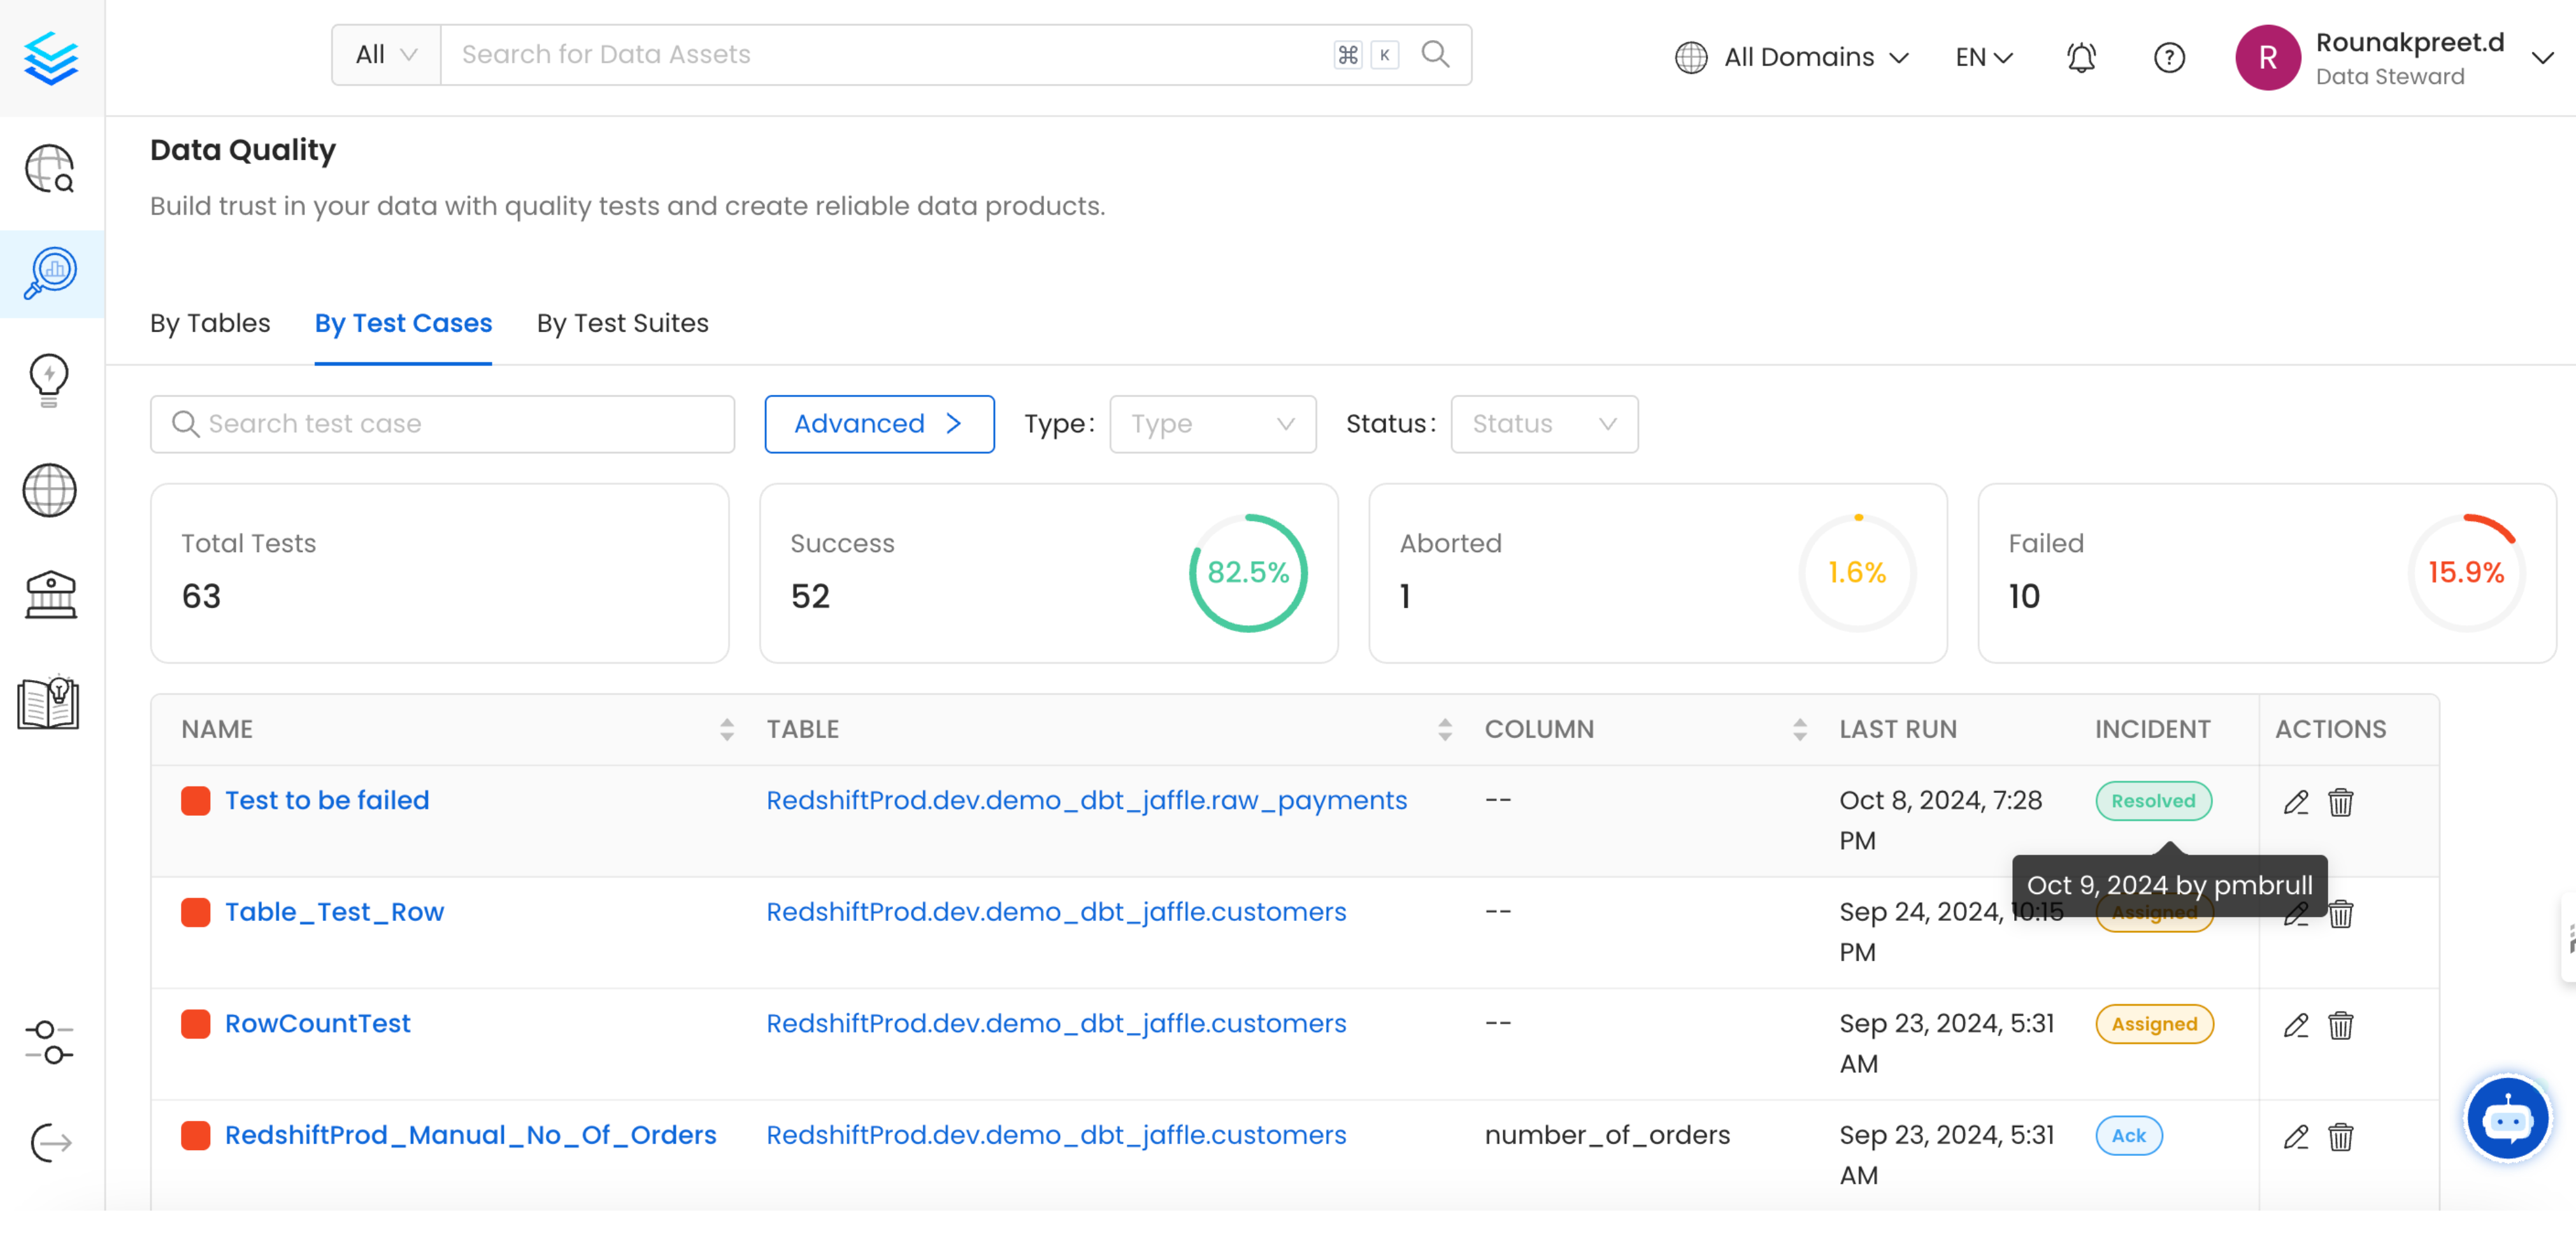Click the help question mark icon
This screenshot has width=2576, height=1238.
pos(2169,57)
